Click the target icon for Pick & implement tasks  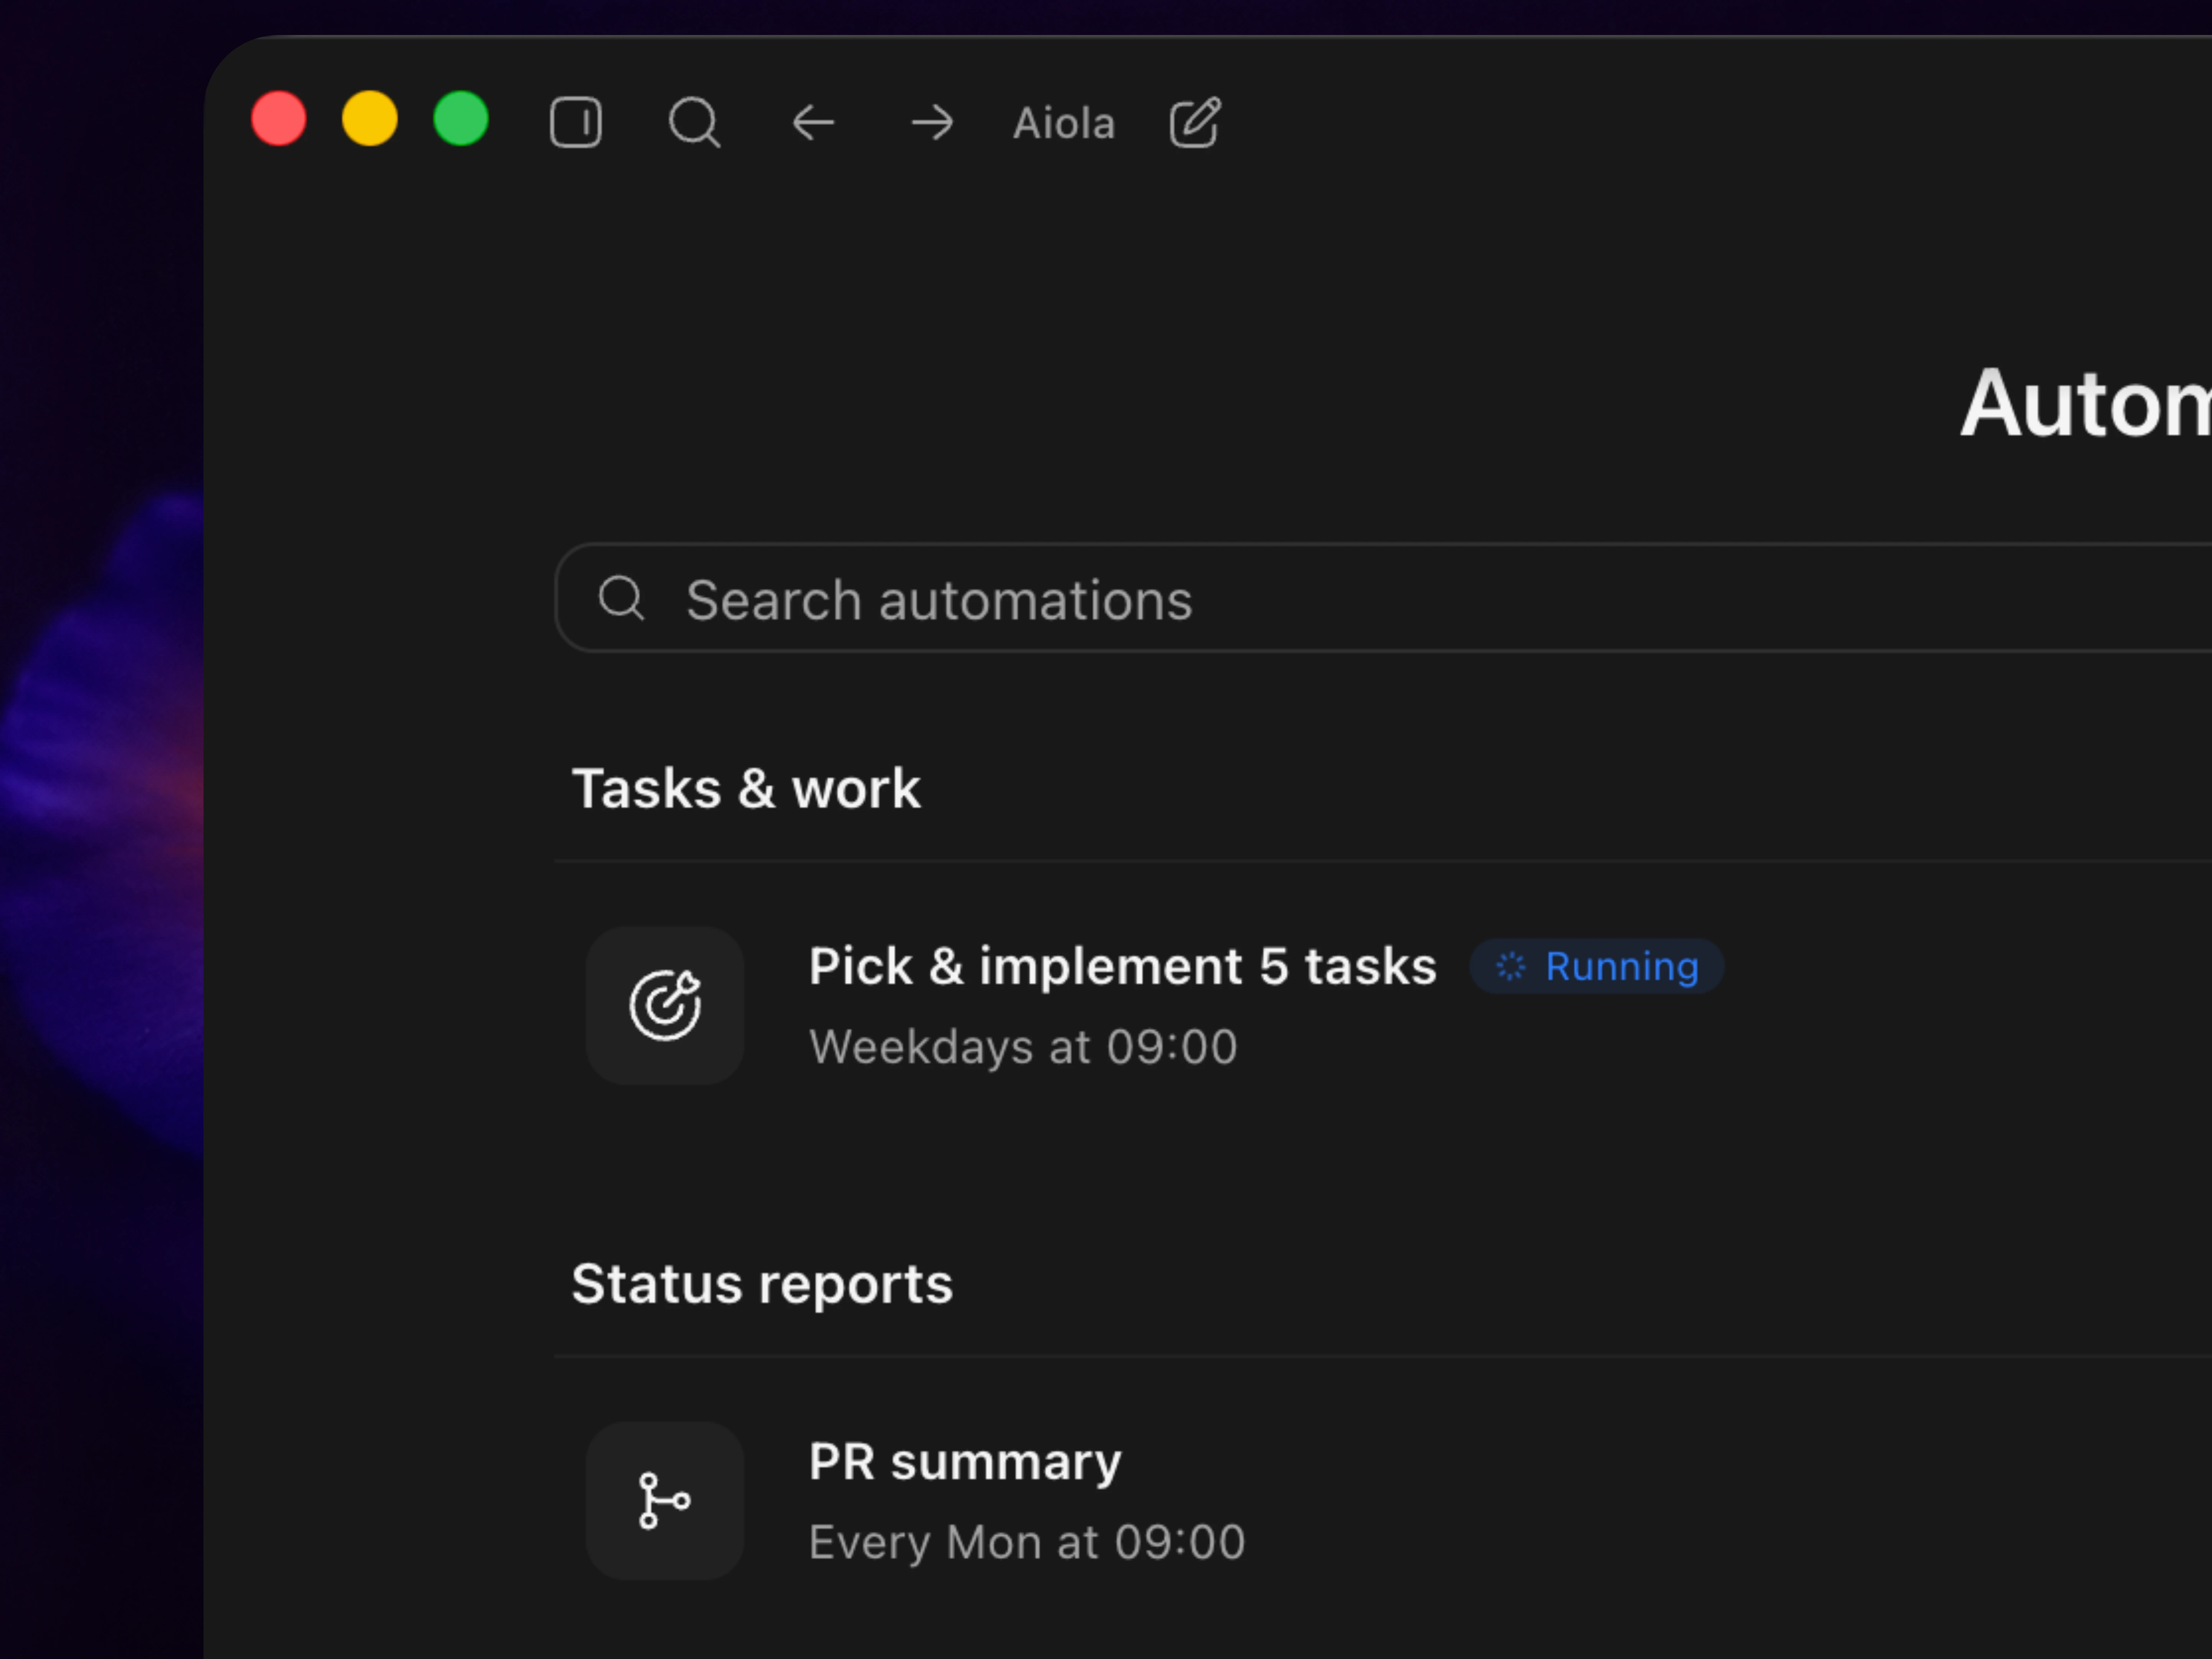coord(665,1005)
